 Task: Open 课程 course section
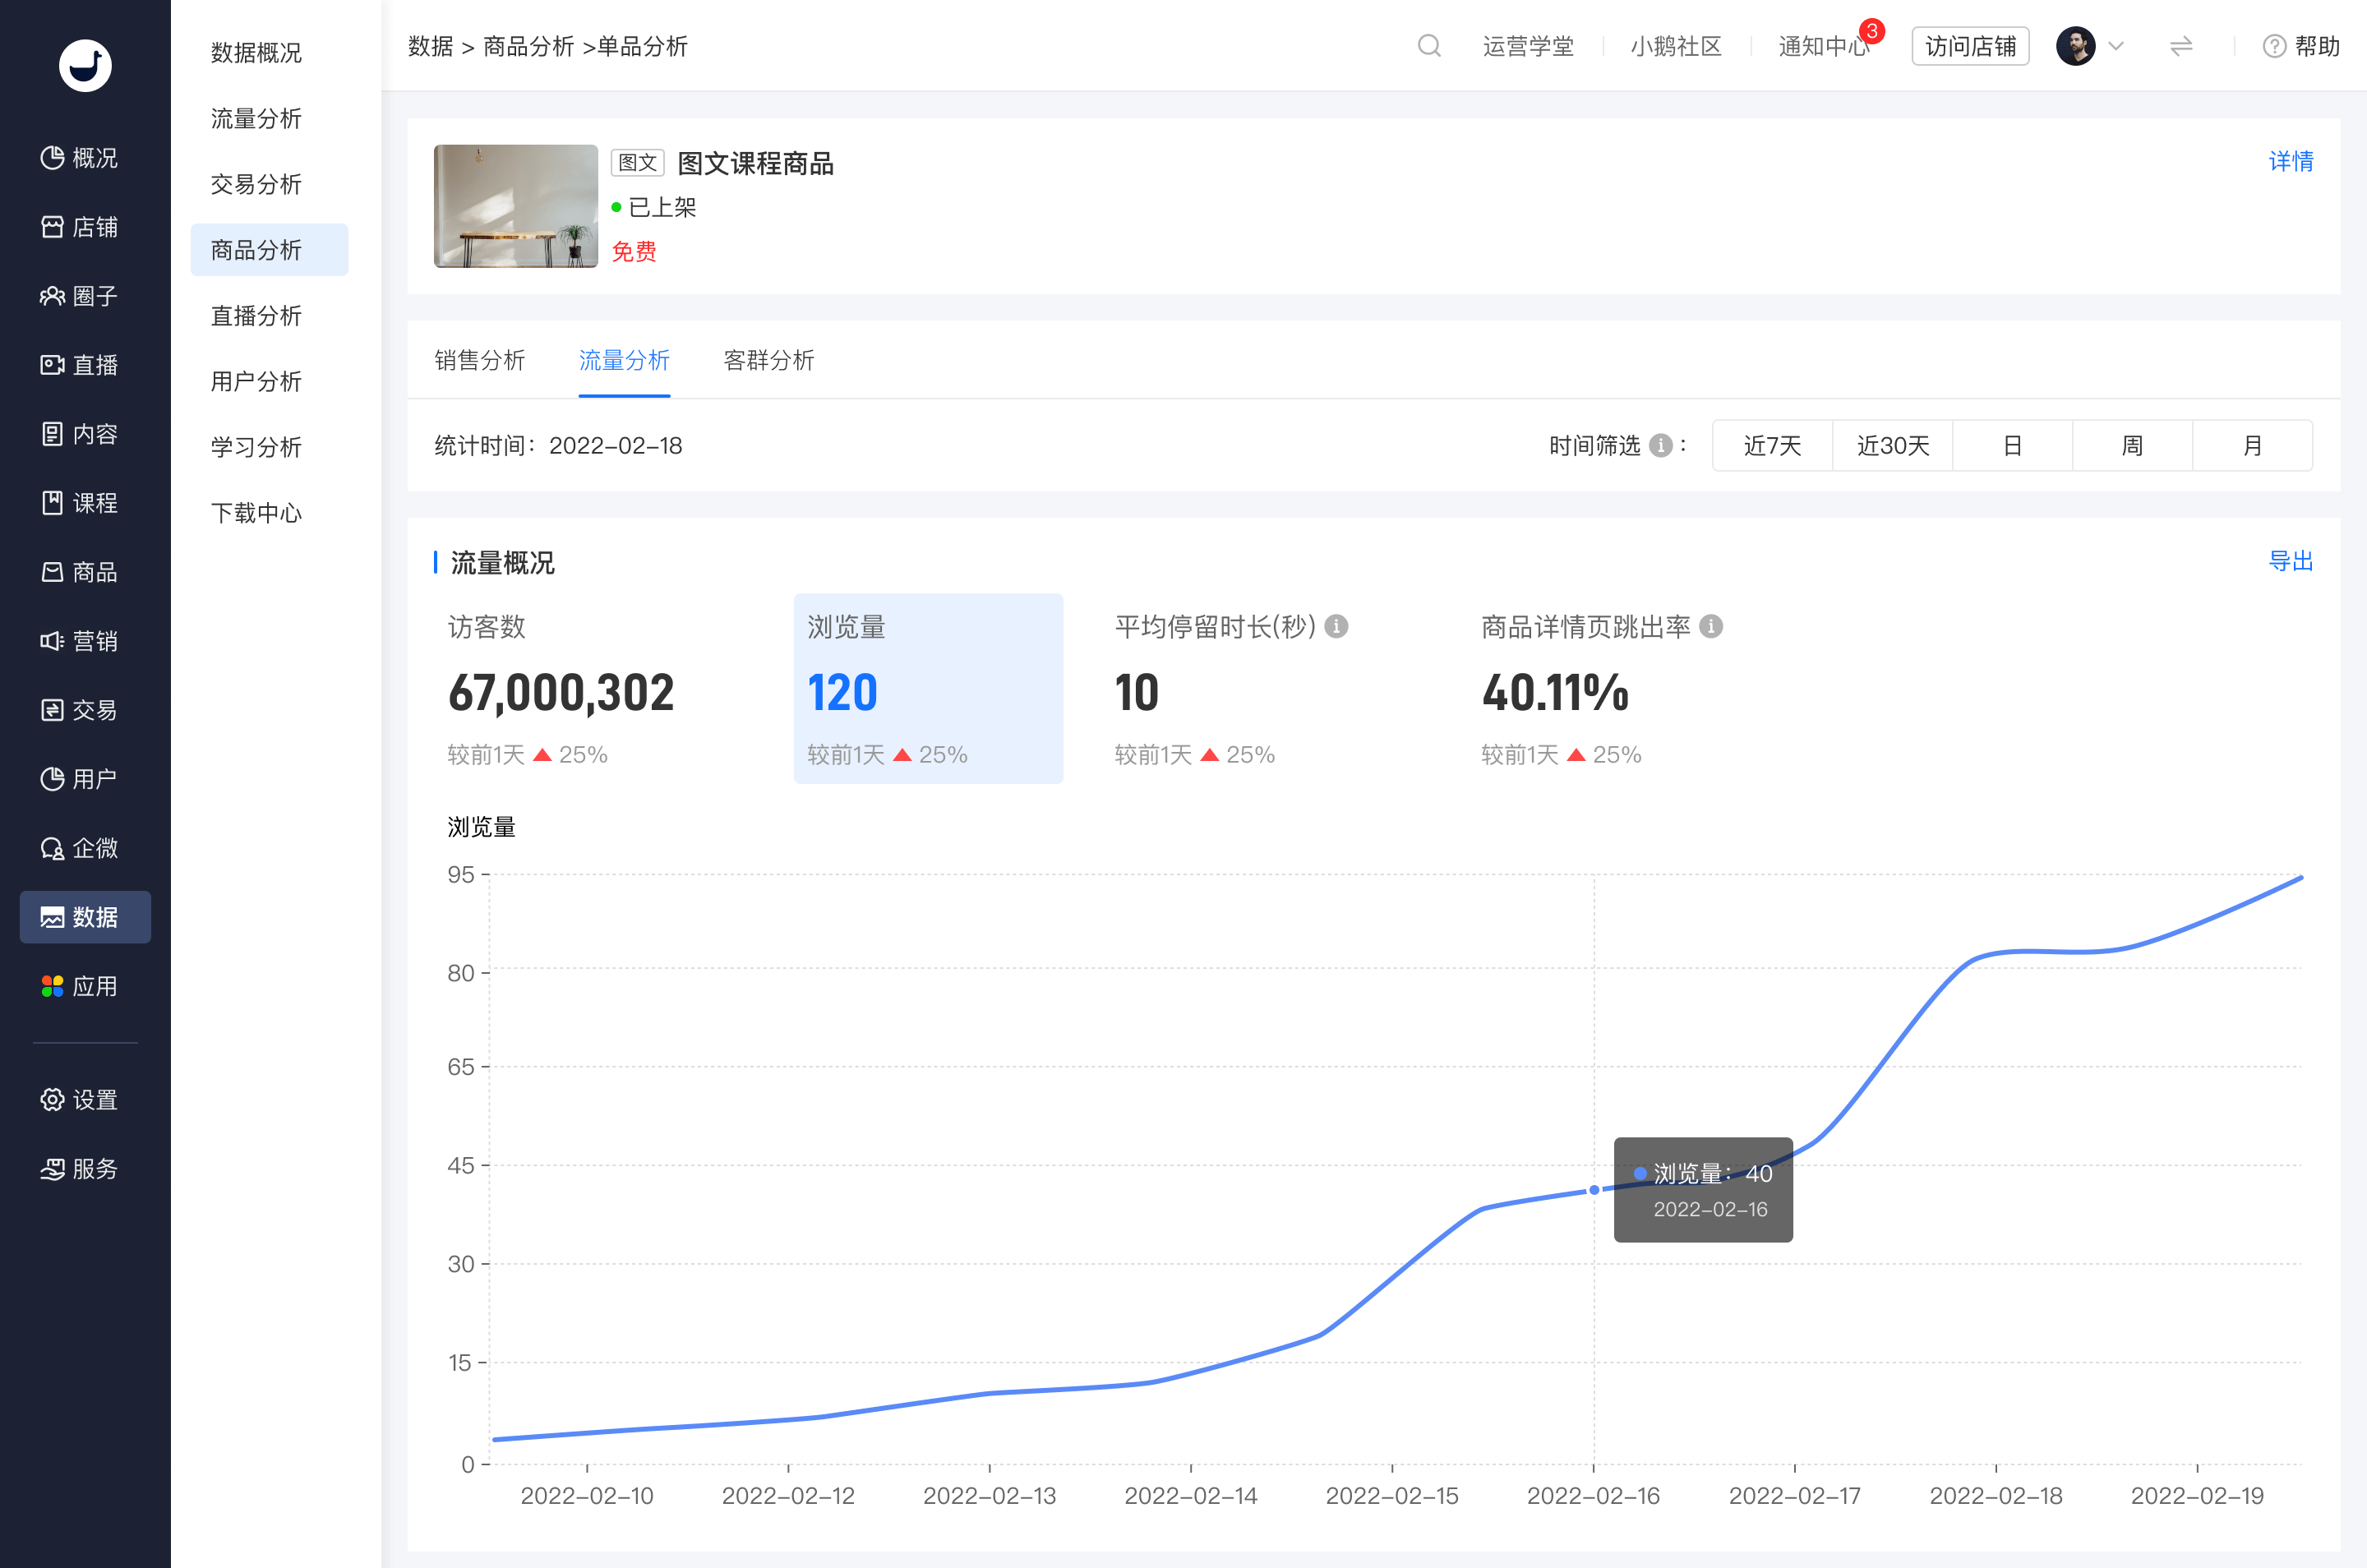pos(80,503)
